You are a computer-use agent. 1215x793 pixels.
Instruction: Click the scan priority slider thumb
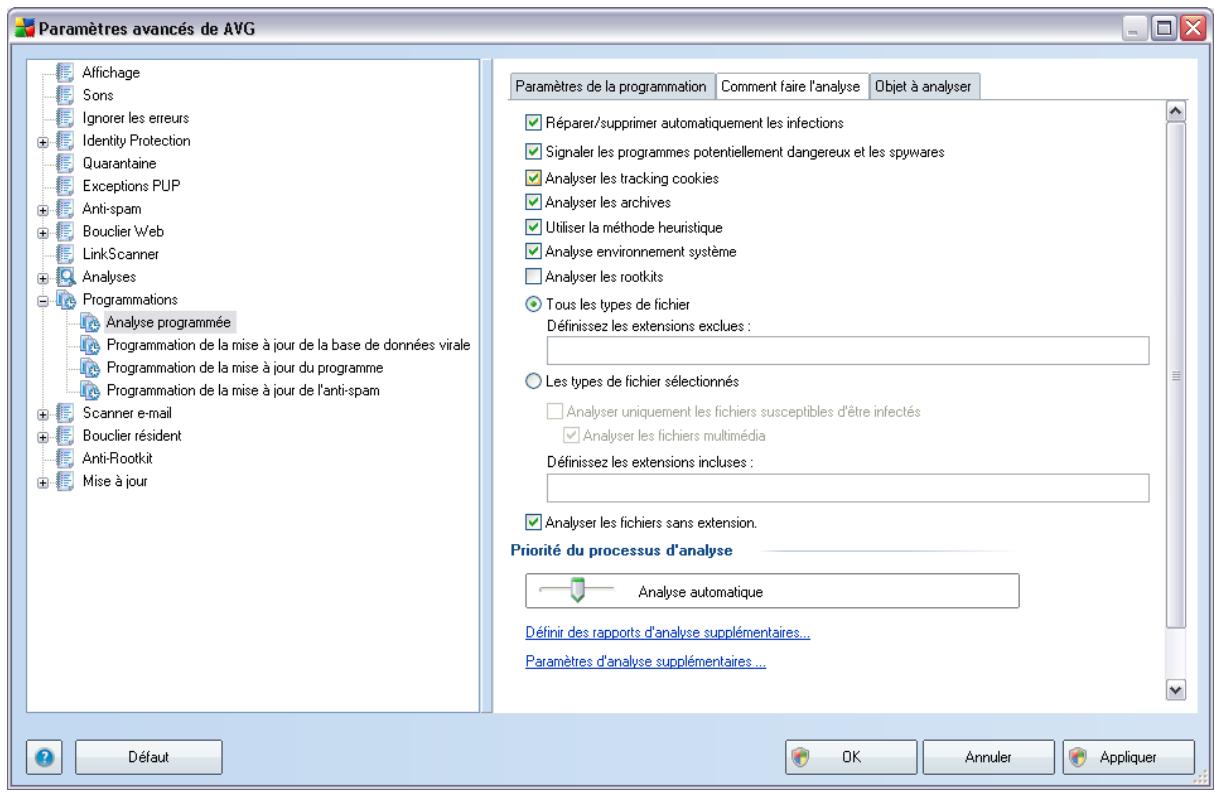576,591
